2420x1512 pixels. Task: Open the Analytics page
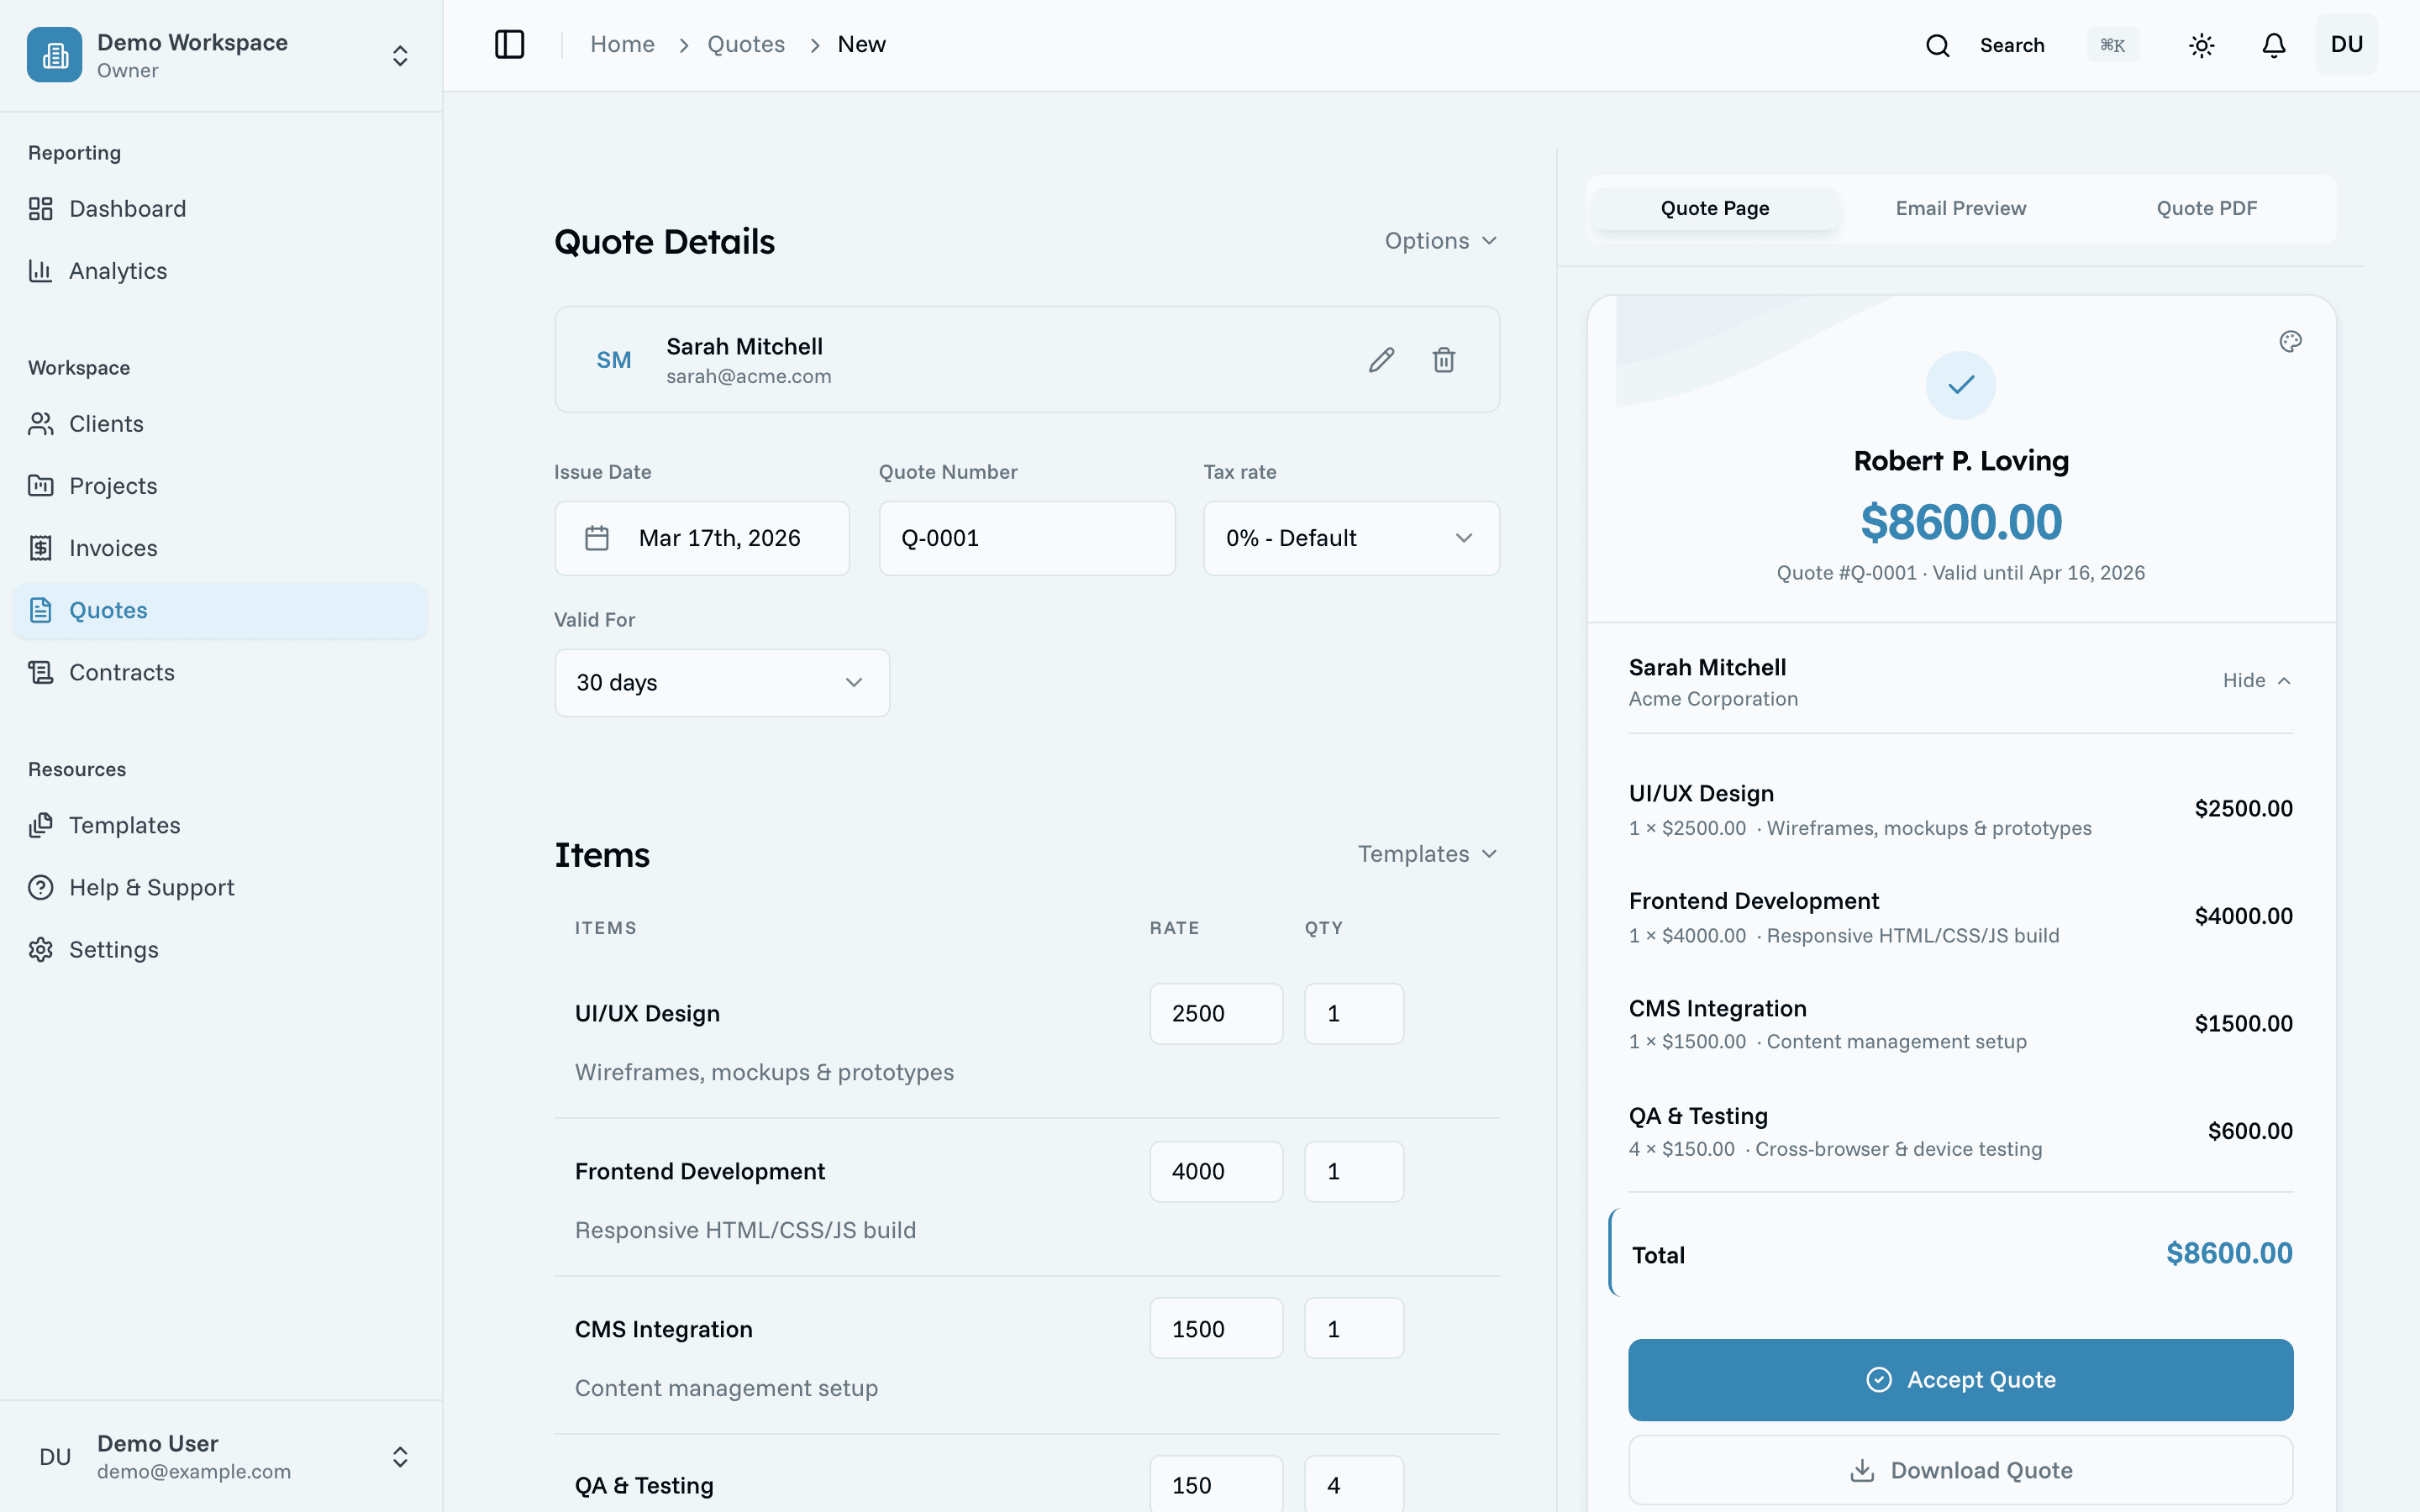coord(117,270)
